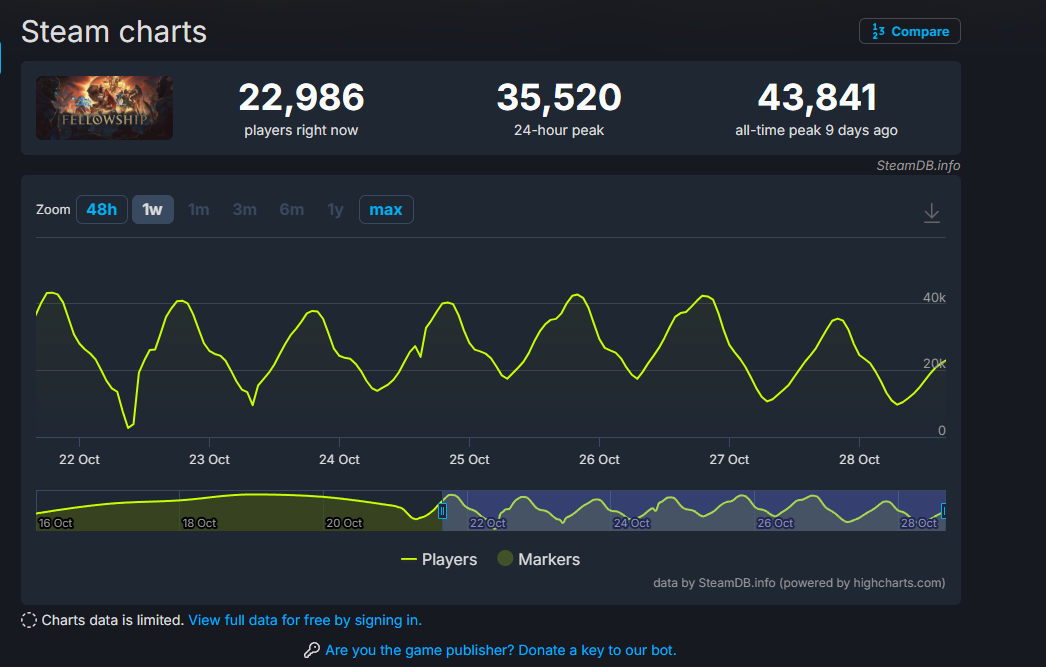This screenshot has height=667, width=1046.
Task: Select the 1m zoom option
Action: pos(199,209)
